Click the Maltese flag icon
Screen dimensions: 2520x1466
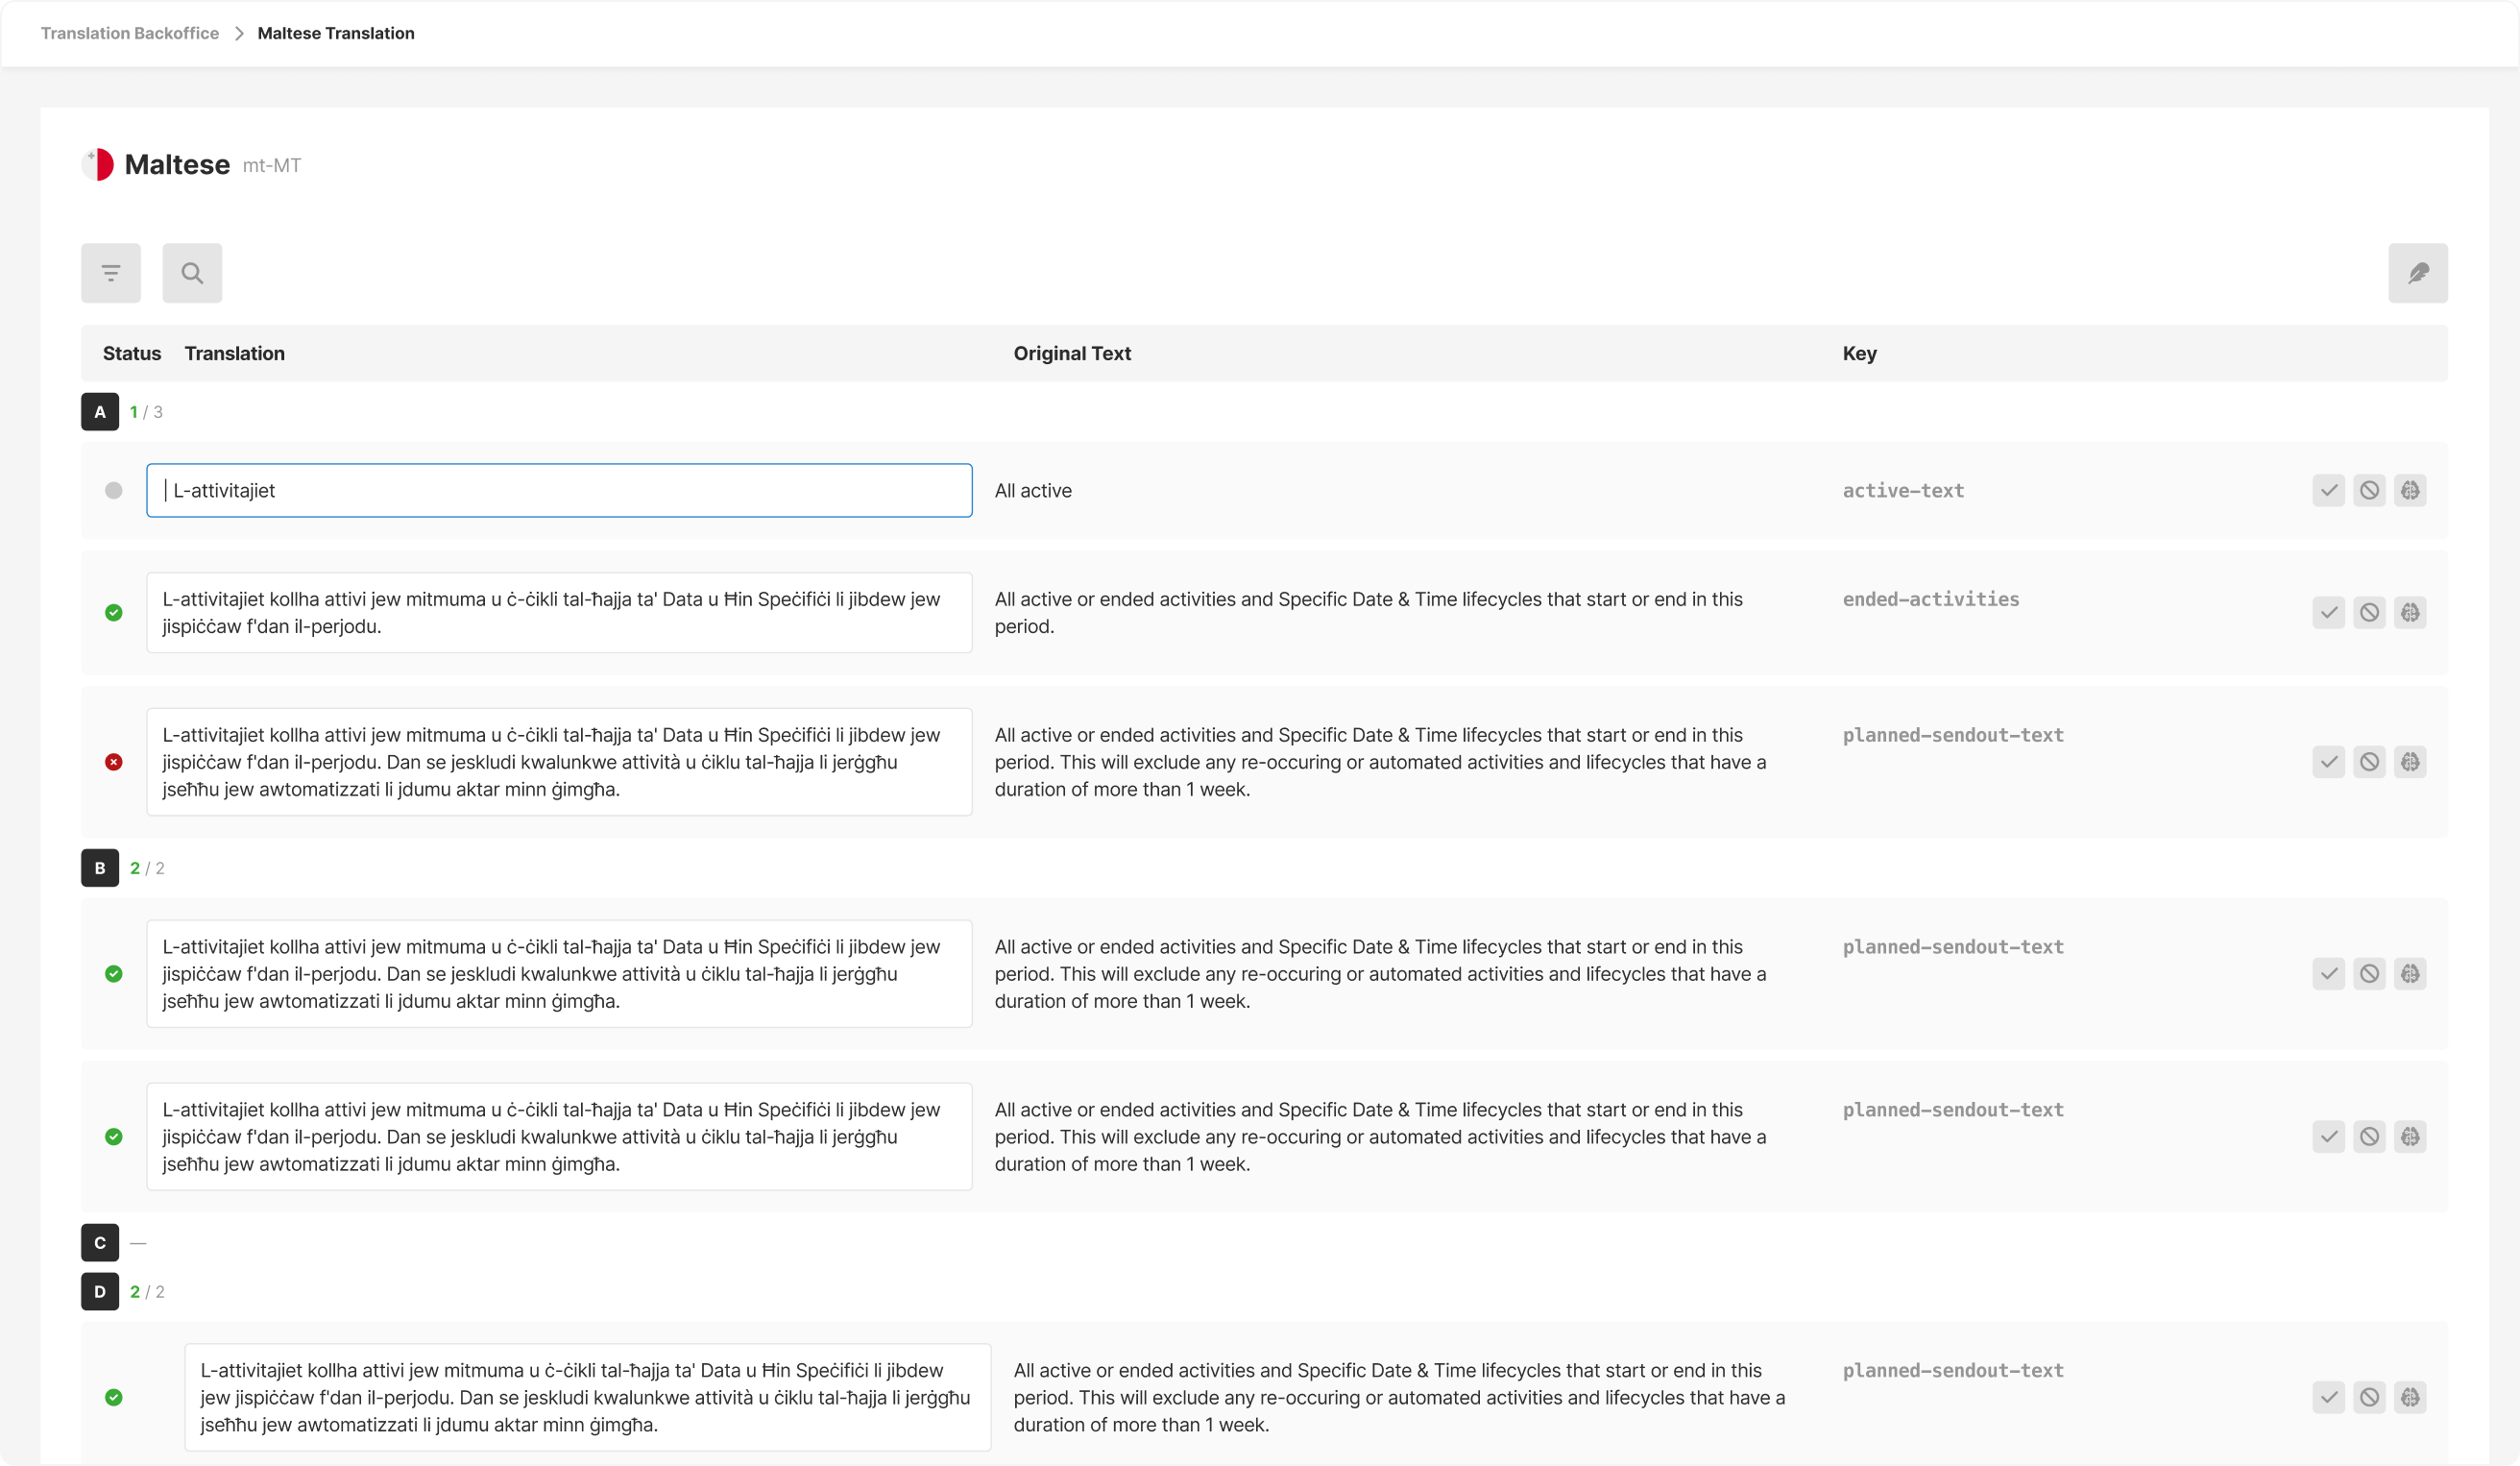[97, 164]
